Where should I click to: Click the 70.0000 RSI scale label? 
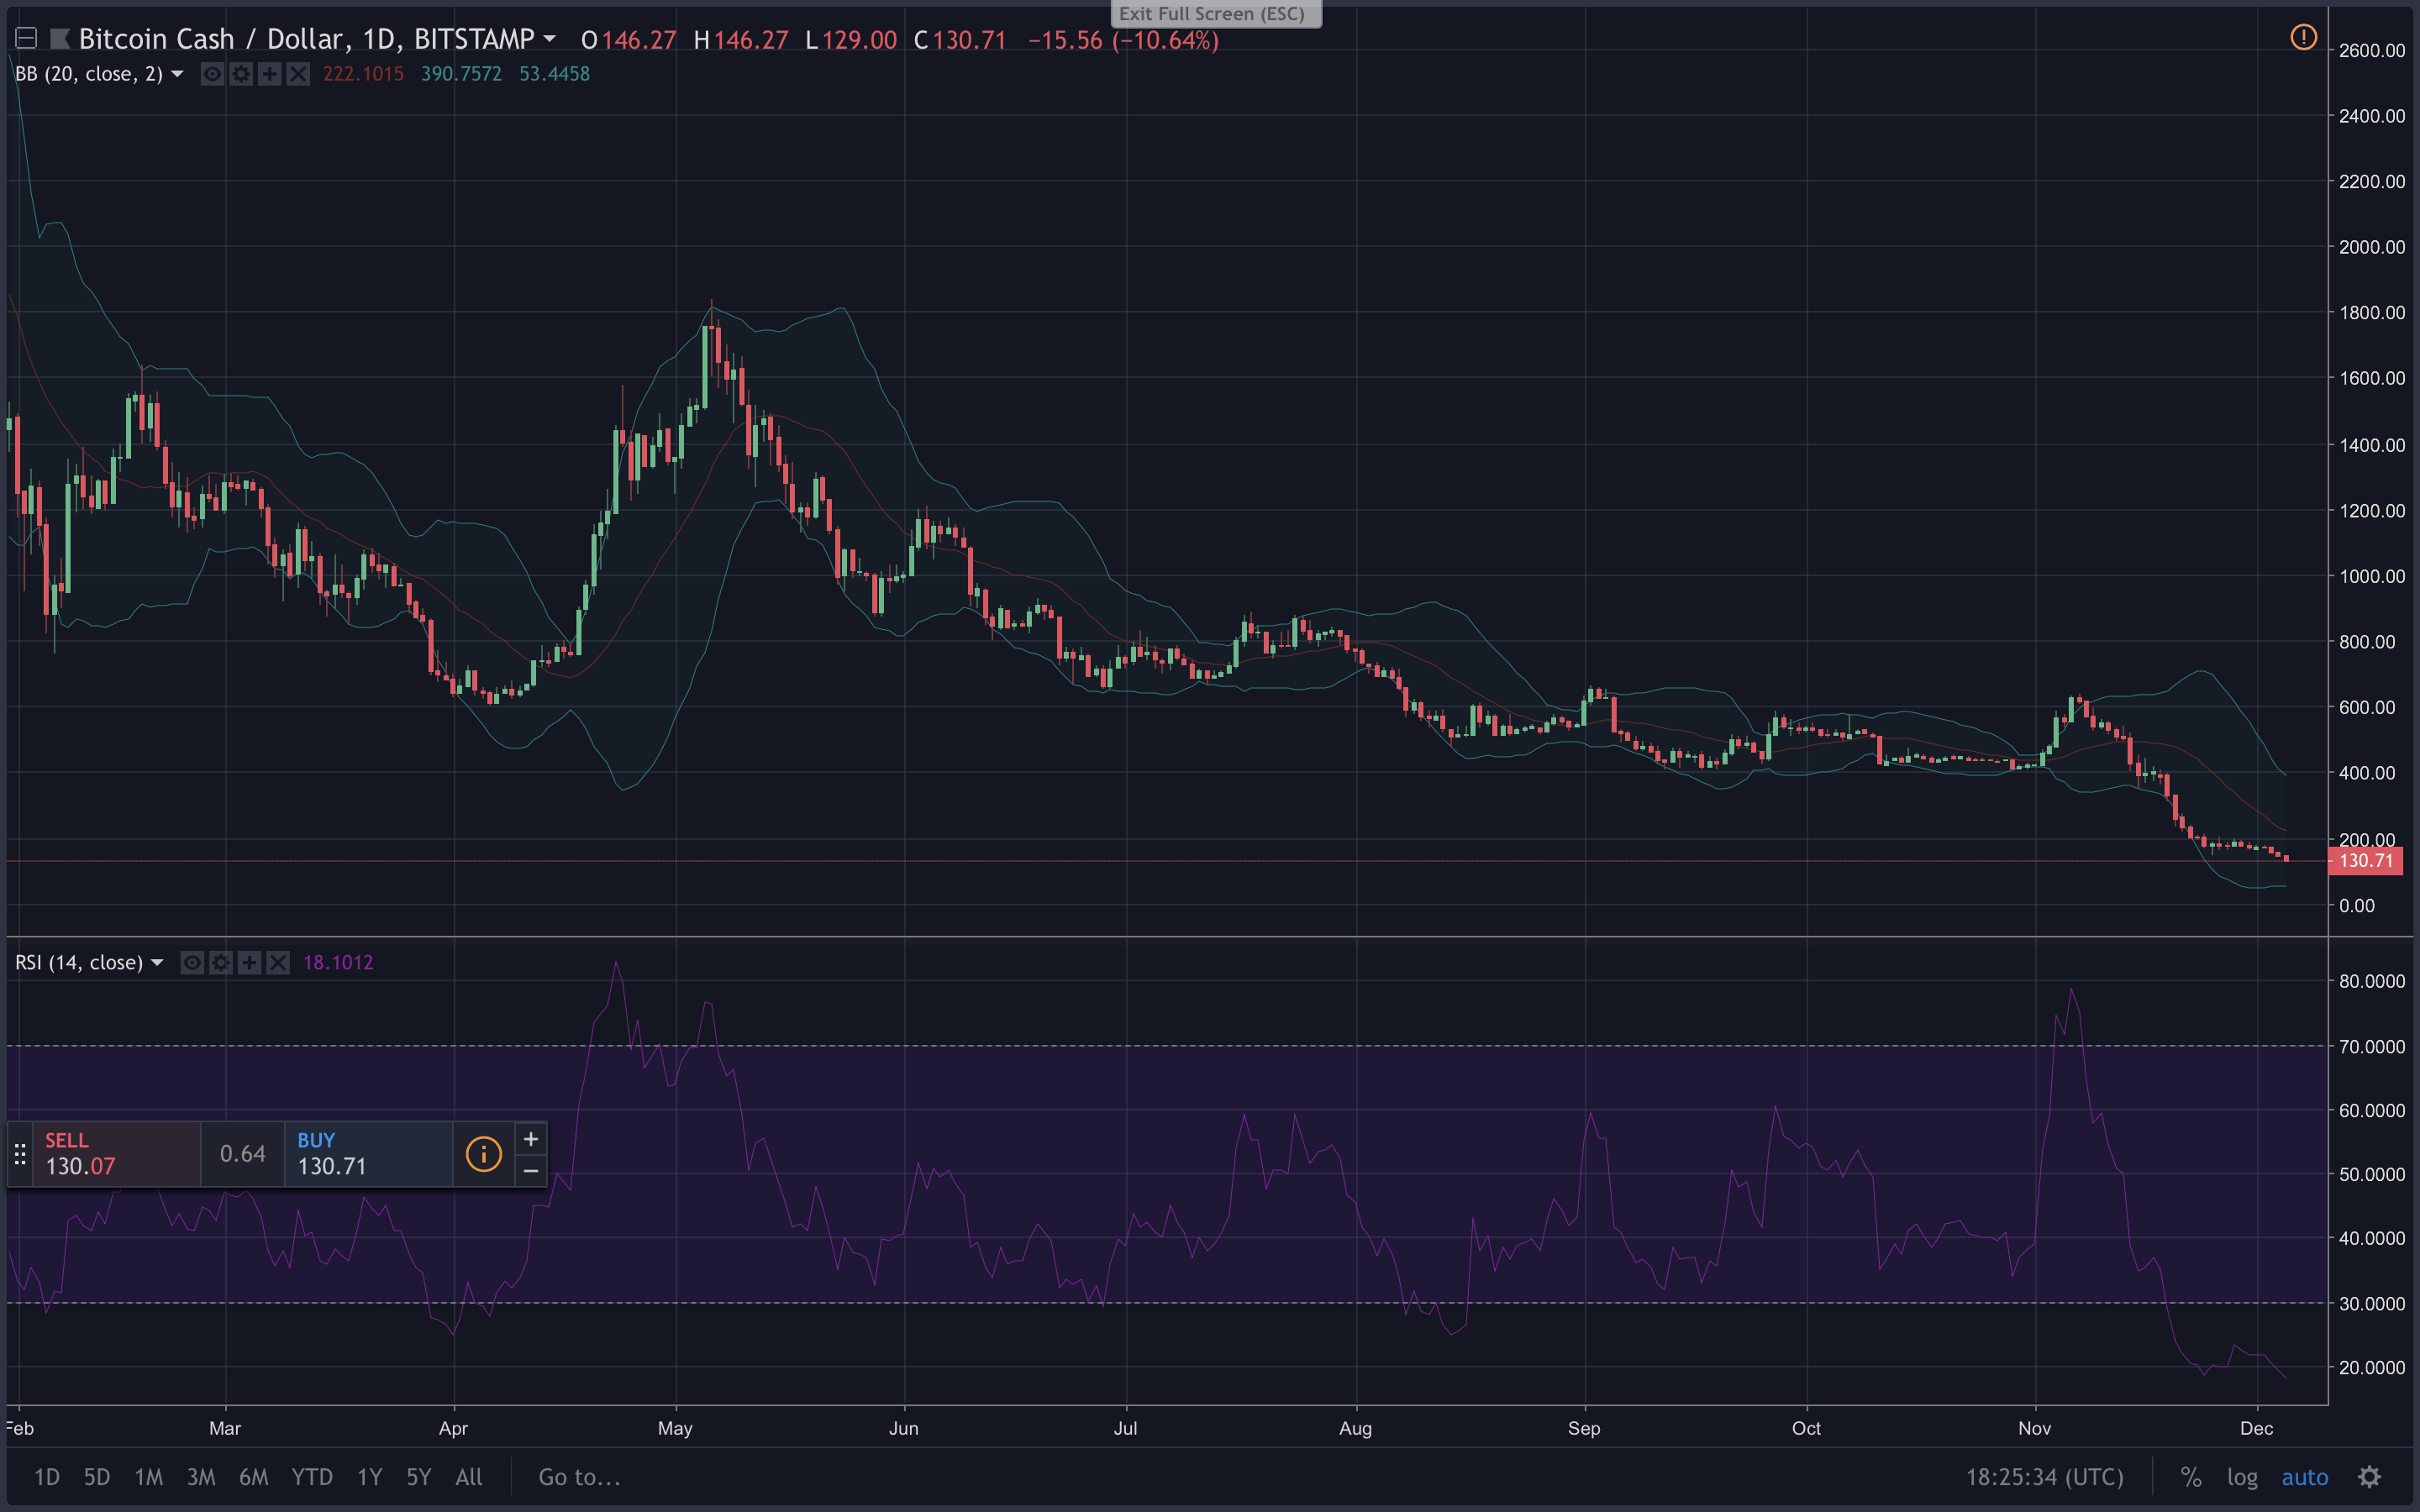point(2371,1047)
